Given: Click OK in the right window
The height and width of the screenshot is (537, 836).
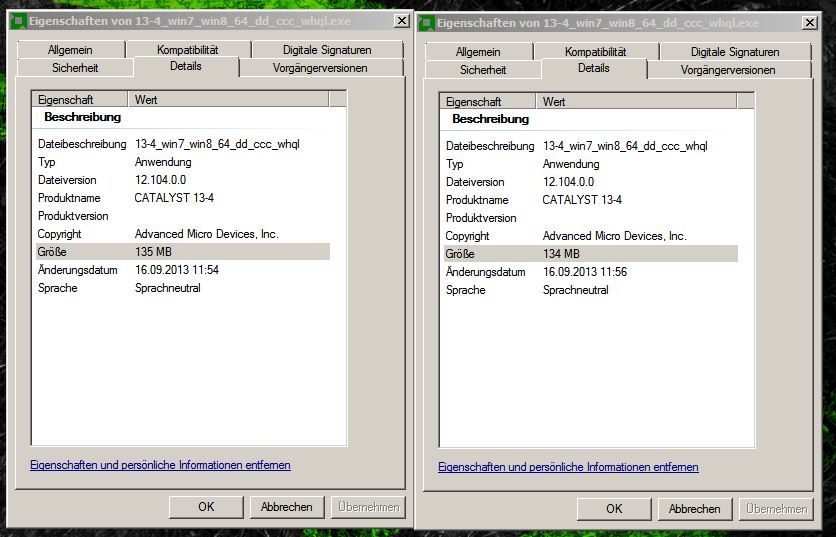Looking at the screenshot, I should (x=614, y=509).
